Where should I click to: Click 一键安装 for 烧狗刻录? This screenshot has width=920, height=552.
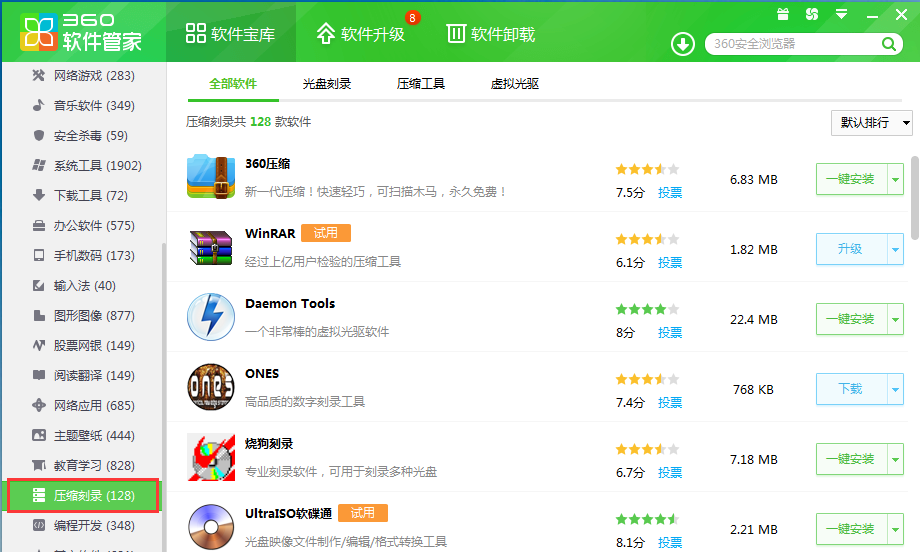coord(851,459)
